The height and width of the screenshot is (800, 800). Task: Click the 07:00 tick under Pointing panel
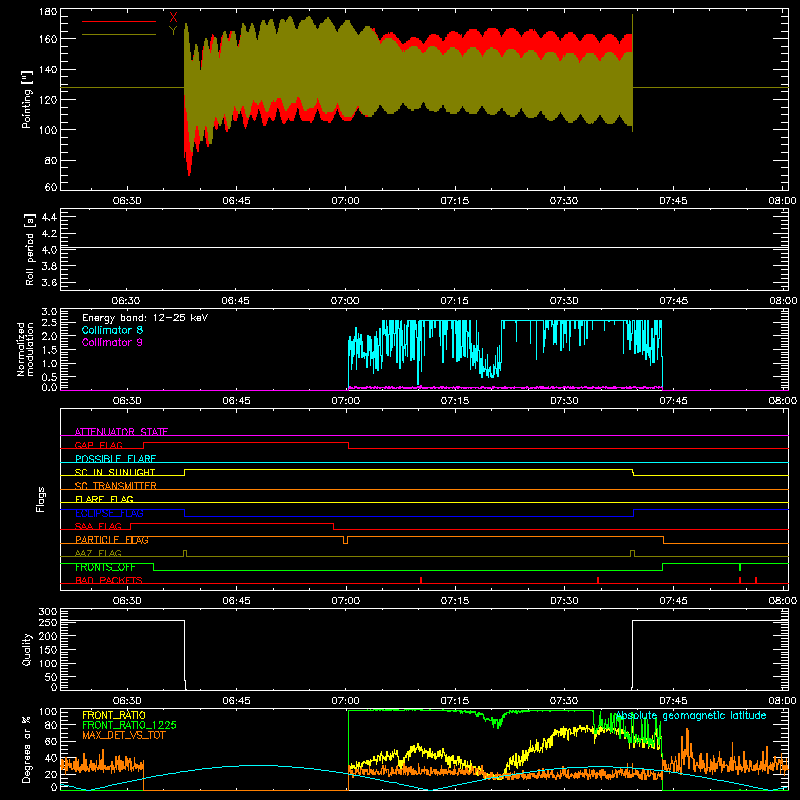point(345,201)
